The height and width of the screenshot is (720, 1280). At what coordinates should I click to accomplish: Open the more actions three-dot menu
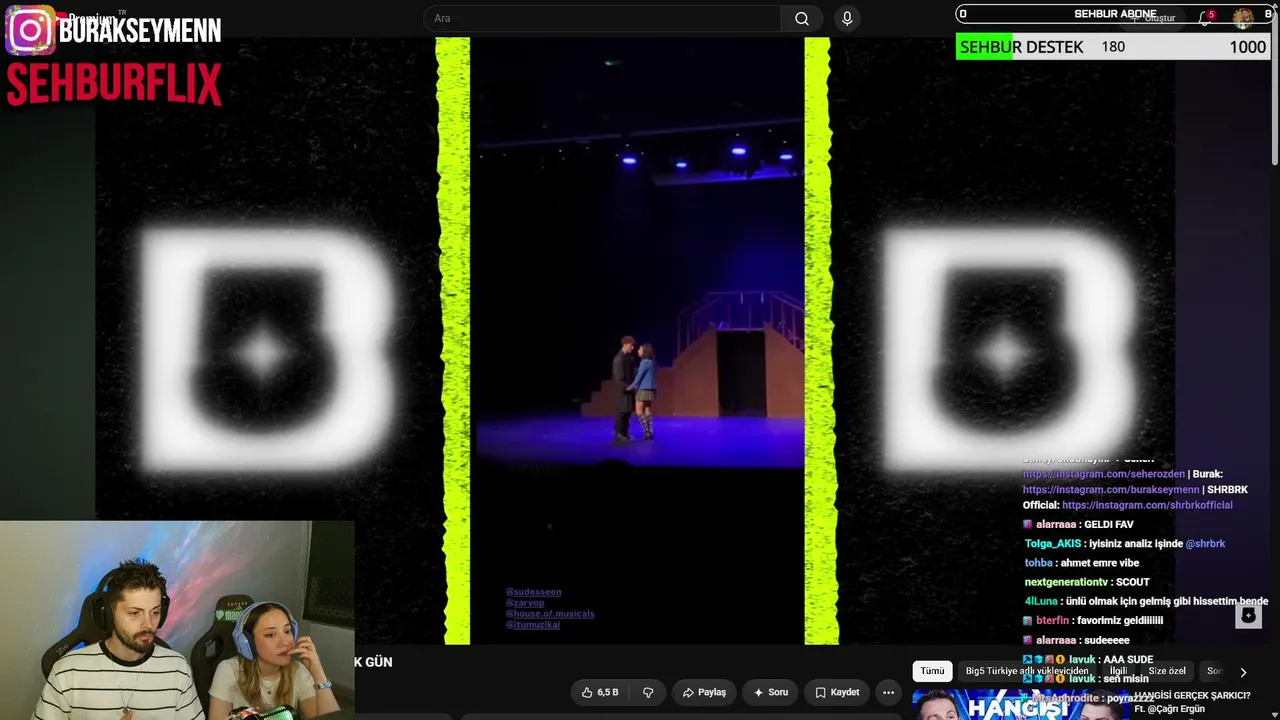coord(888,692)
